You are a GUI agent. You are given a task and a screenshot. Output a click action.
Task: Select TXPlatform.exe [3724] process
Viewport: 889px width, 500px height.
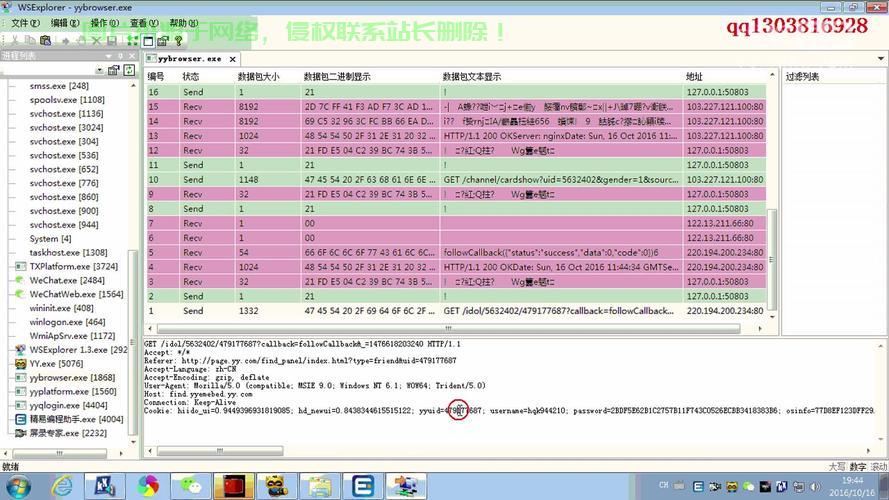[74, 266]
